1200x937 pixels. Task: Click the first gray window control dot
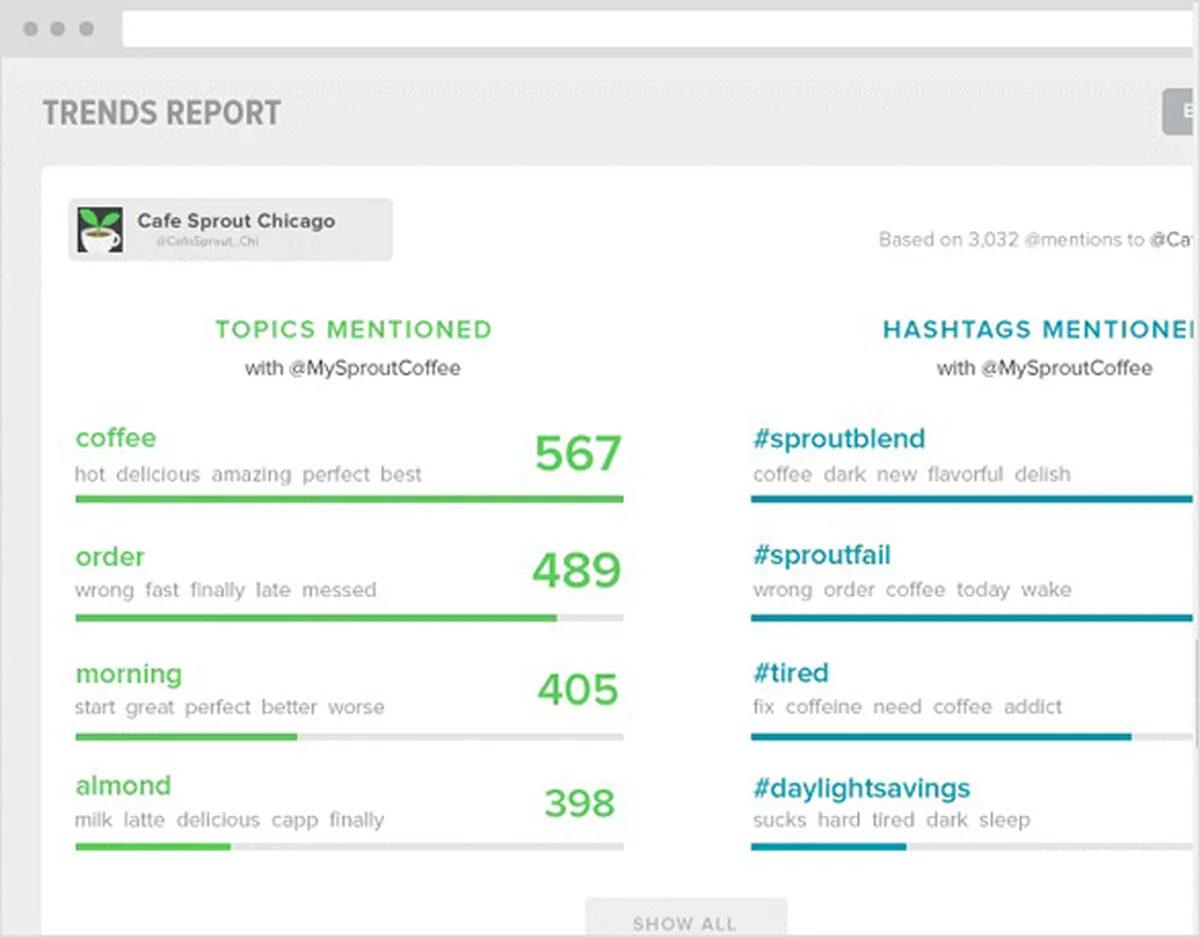pyautogui.click(x=31, y=29)
